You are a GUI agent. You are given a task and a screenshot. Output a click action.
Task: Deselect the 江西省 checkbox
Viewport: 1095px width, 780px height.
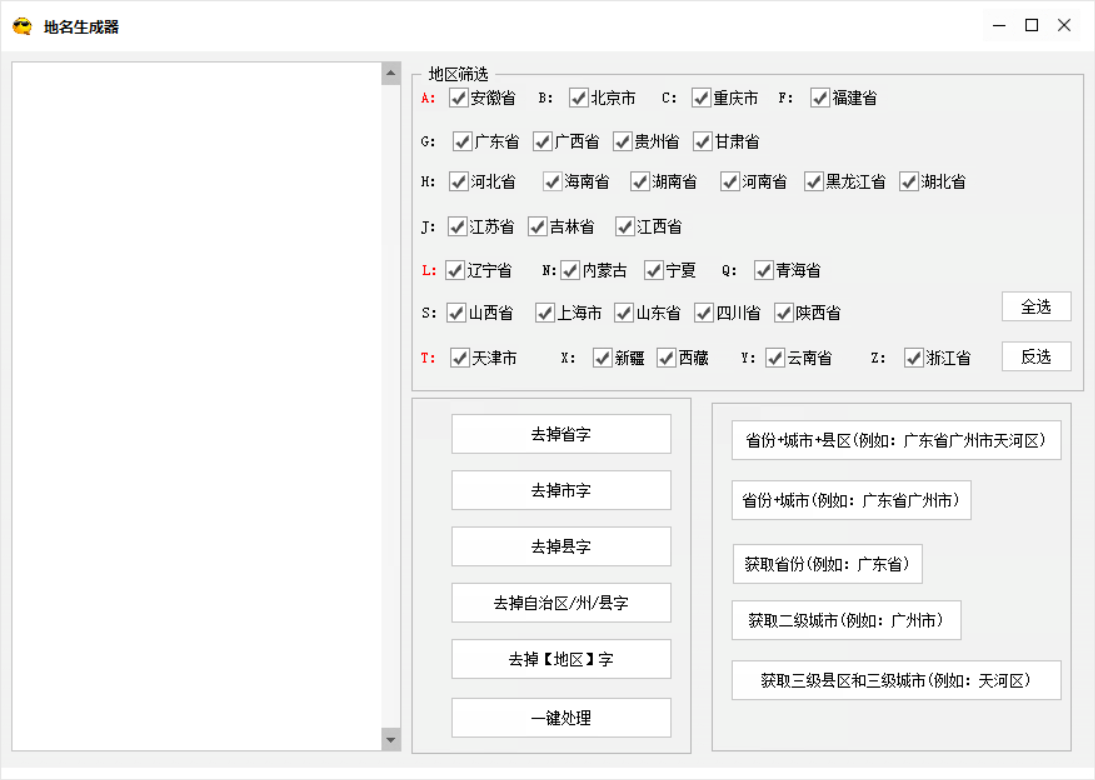tap(624, 226)
